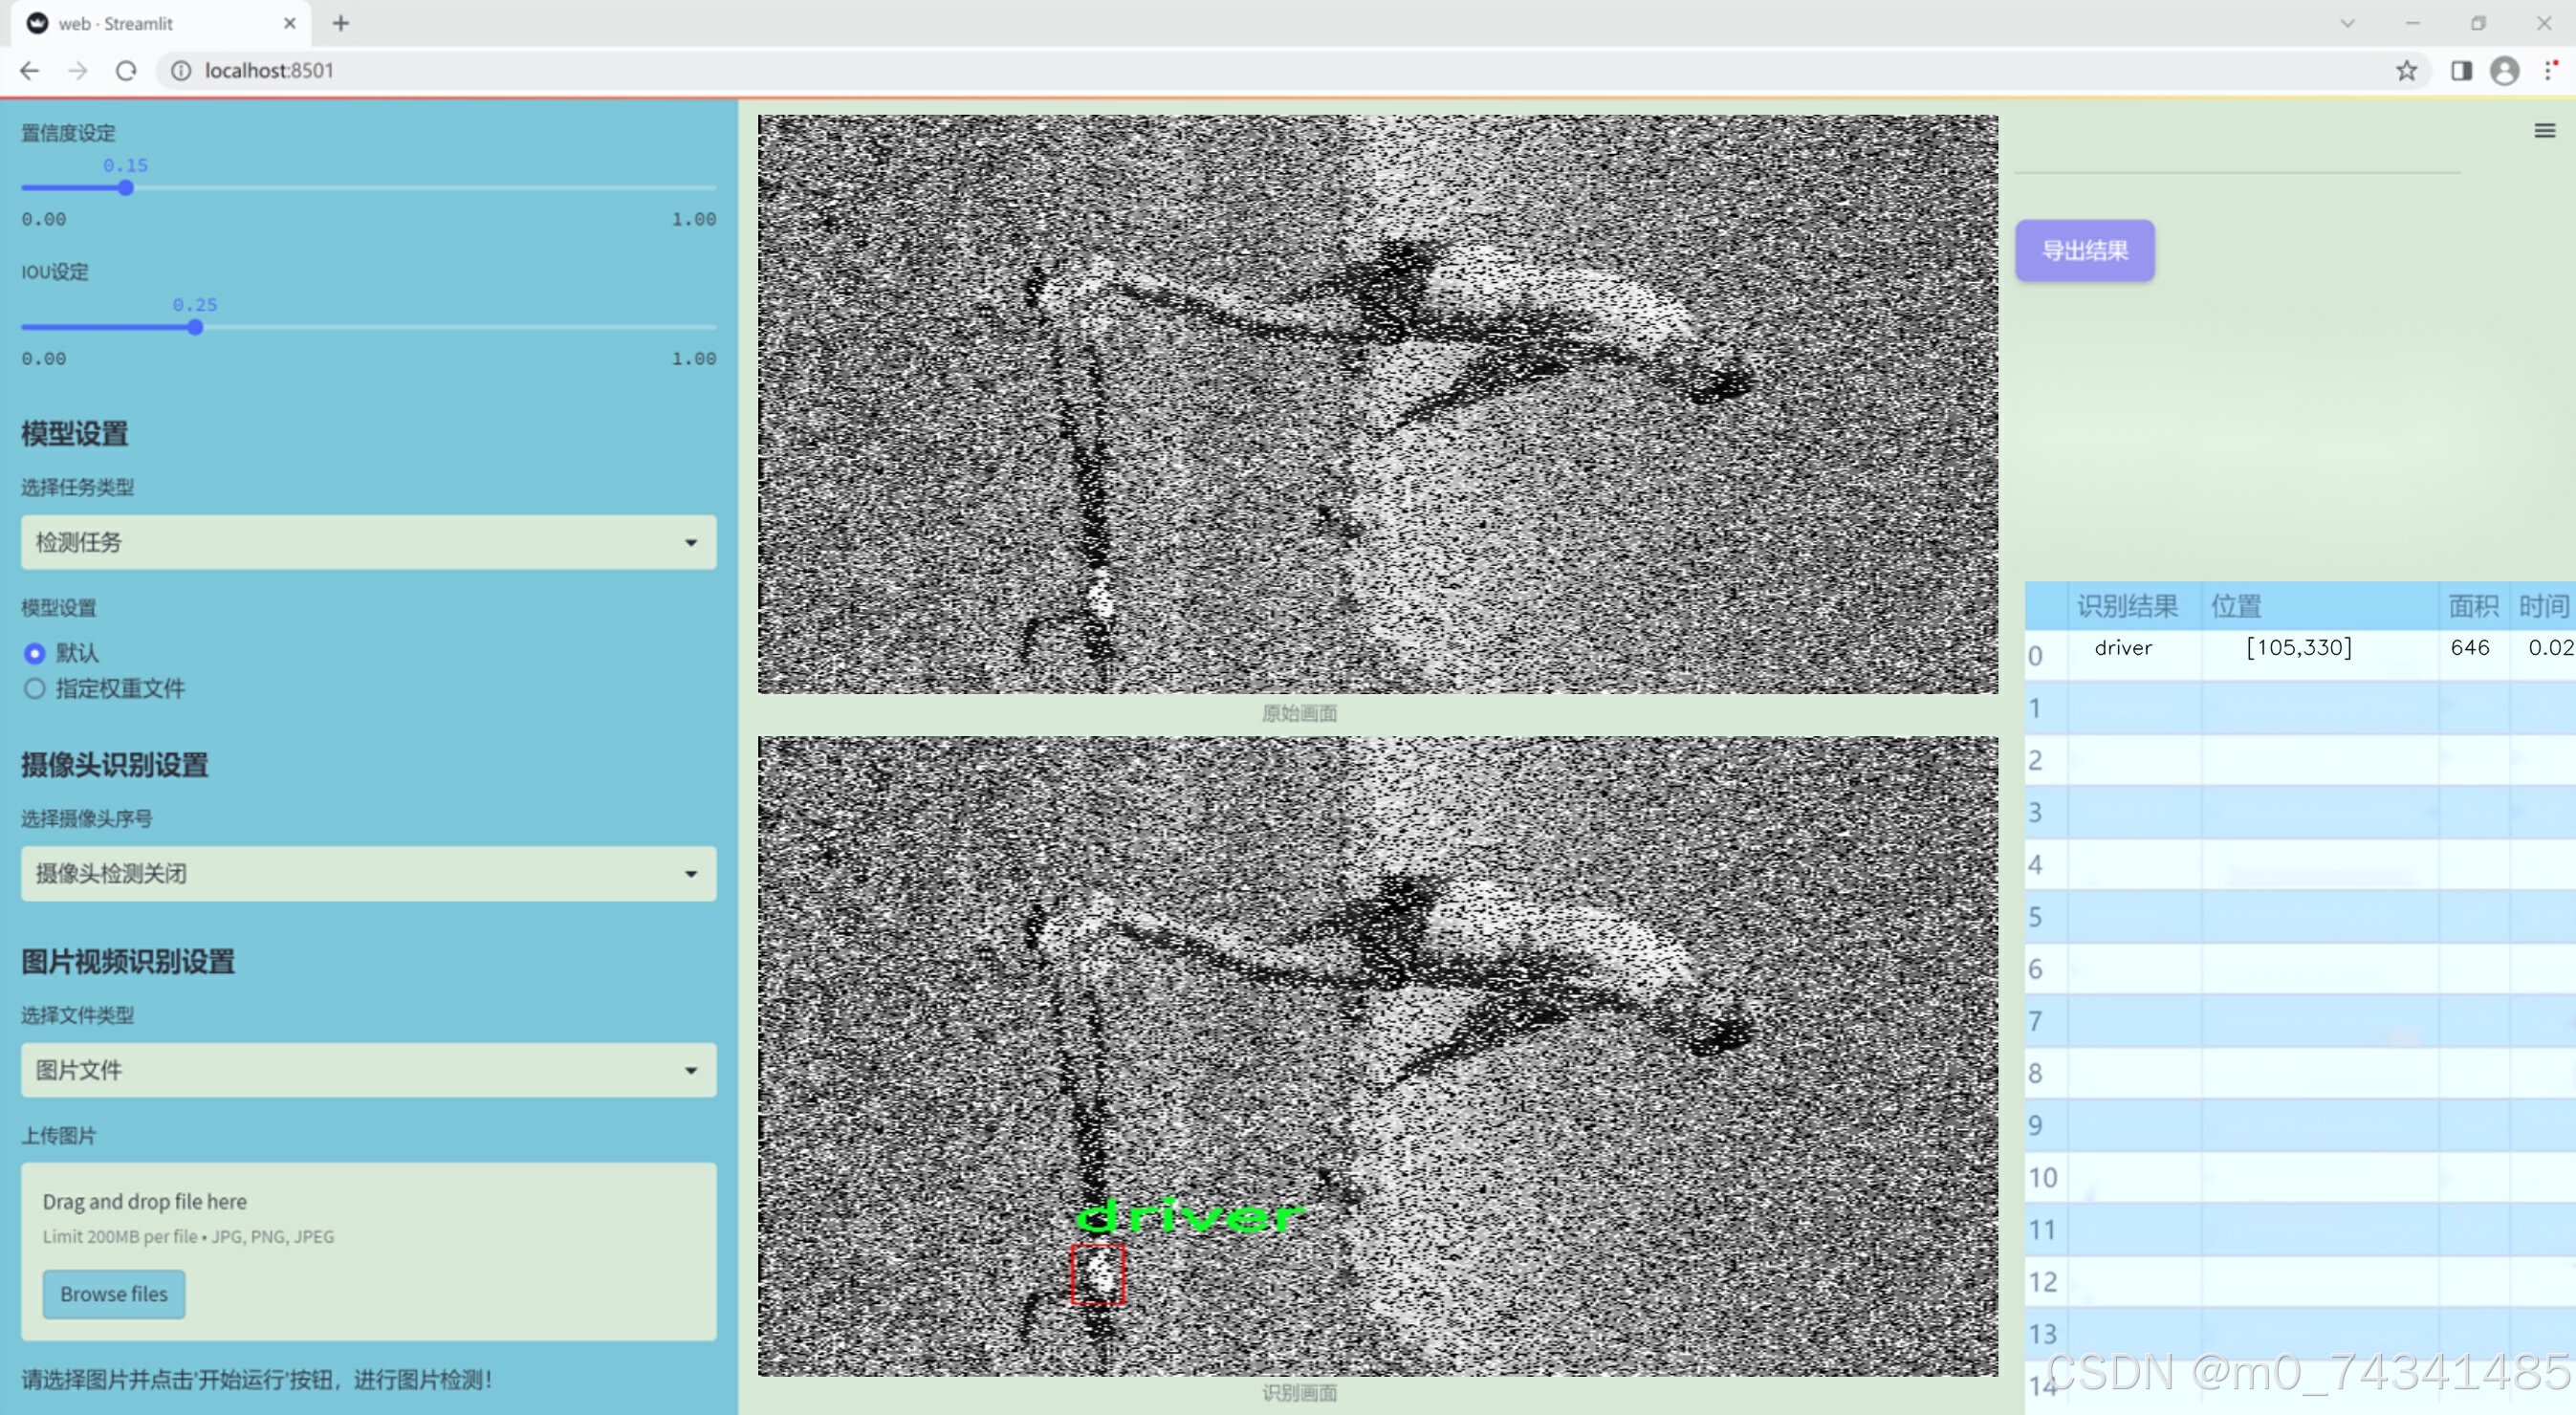Screen dimensions: 2576x1415
Task: Select the 默认 model radio option
Action: click(35, 653)
